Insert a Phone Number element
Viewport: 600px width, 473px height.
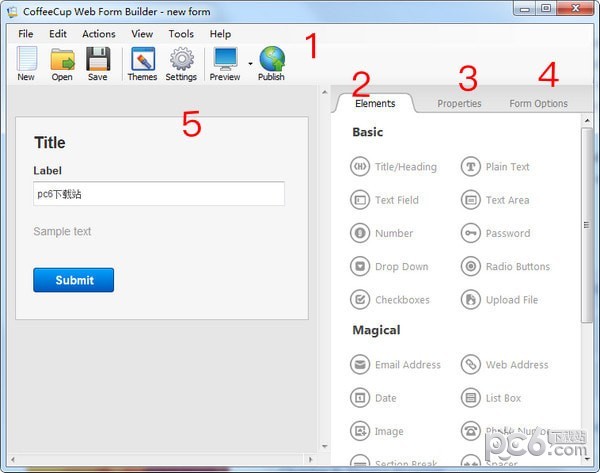[x=505, y=431]
